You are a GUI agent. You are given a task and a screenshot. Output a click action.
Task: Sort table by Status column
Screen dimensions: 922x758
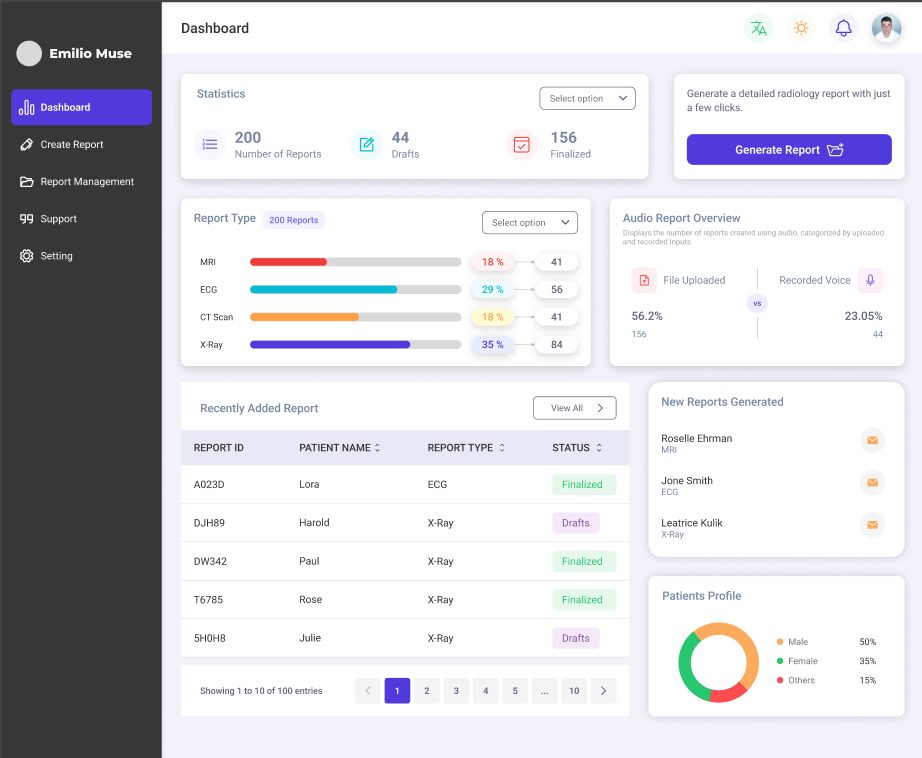[x=599, y=448]
